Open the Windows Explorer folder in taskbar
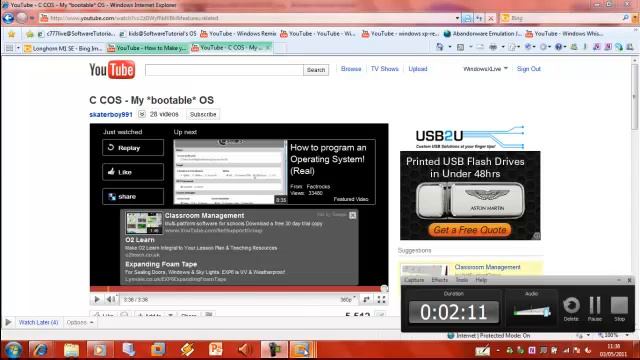 (71, 350)
